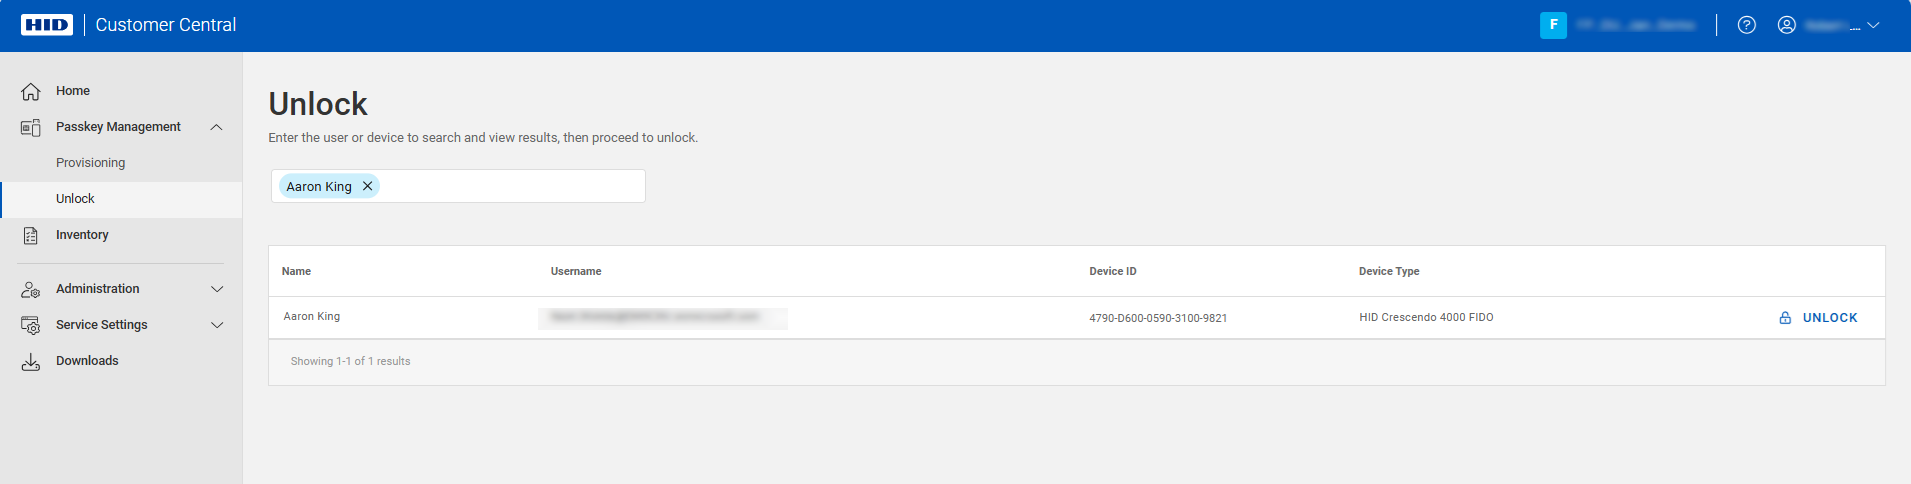
Task: Click the user profile avatar icon
Action: [x=1786, y=25]
